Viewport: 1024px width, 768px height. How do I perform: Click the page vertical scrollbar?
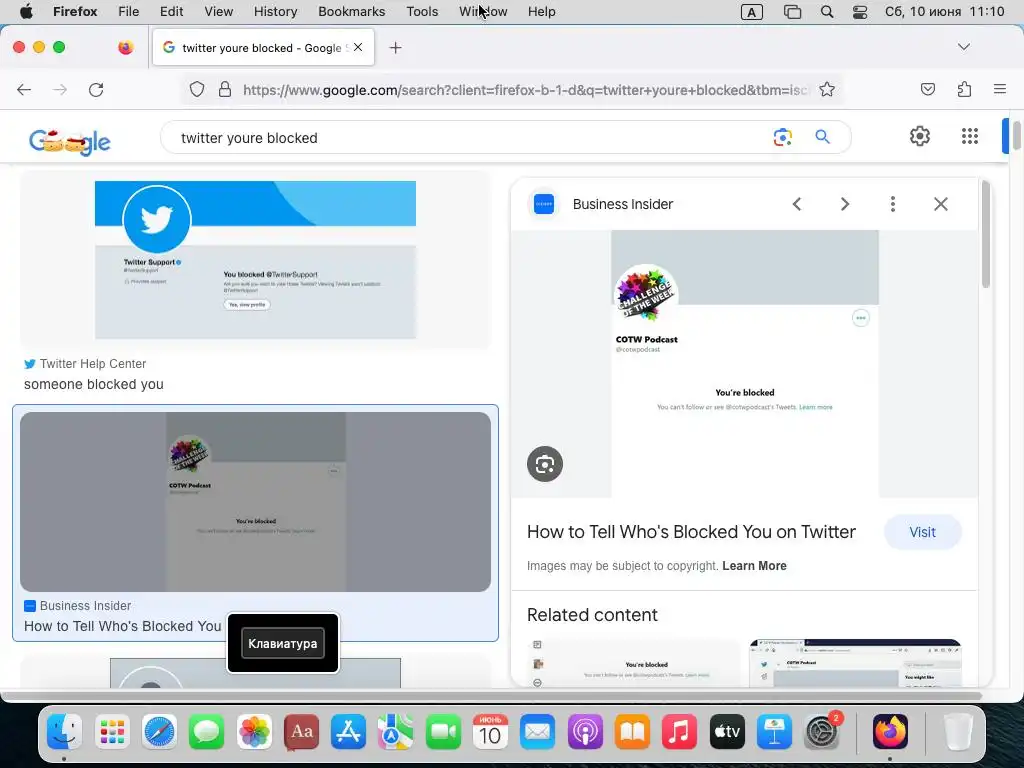pos(1017,134)
